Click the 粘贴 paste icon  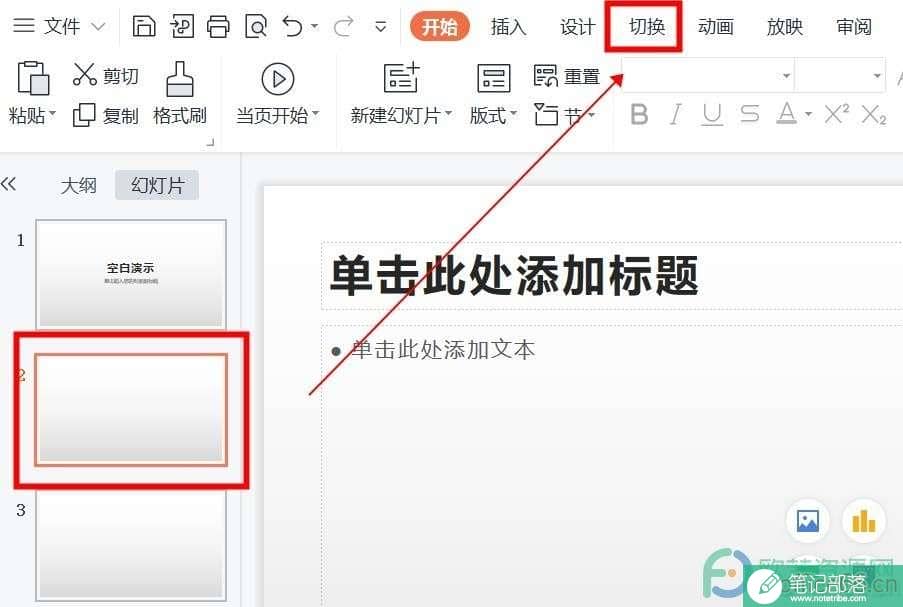coord(33,78)
